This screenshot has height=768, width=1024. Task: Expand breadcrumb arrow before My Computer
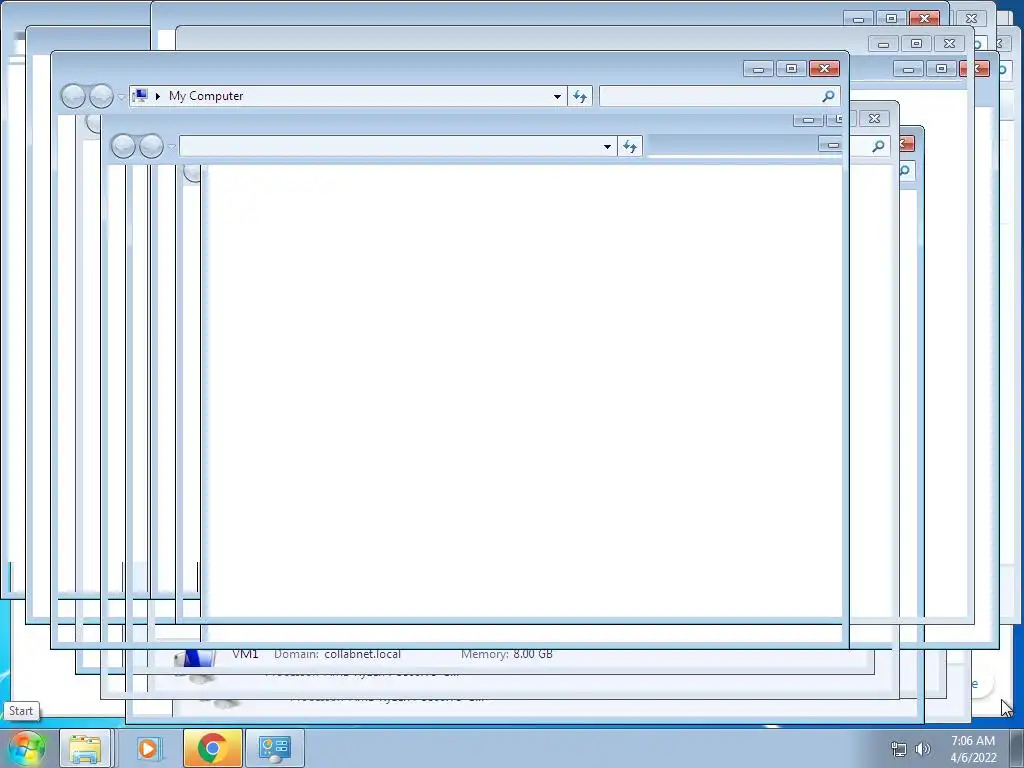click(157, 96)
